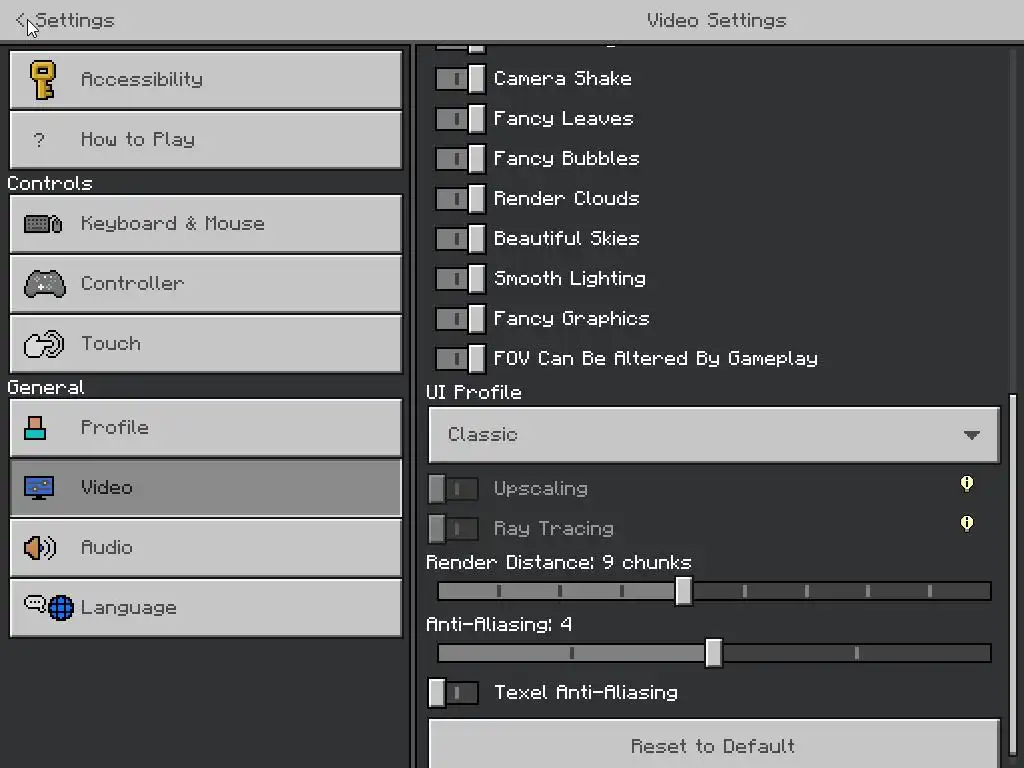Toggle the Camera Shake switch

460,79
